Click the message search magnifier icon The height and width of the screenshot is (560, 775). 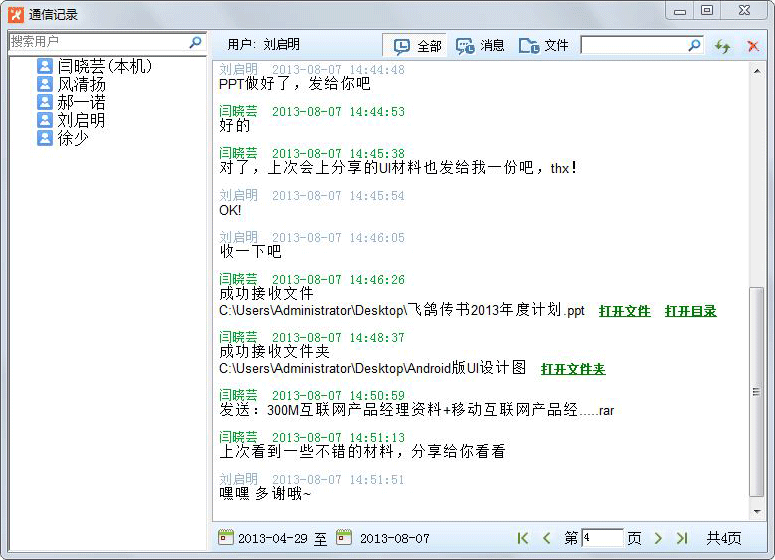(x=694, y=45)
